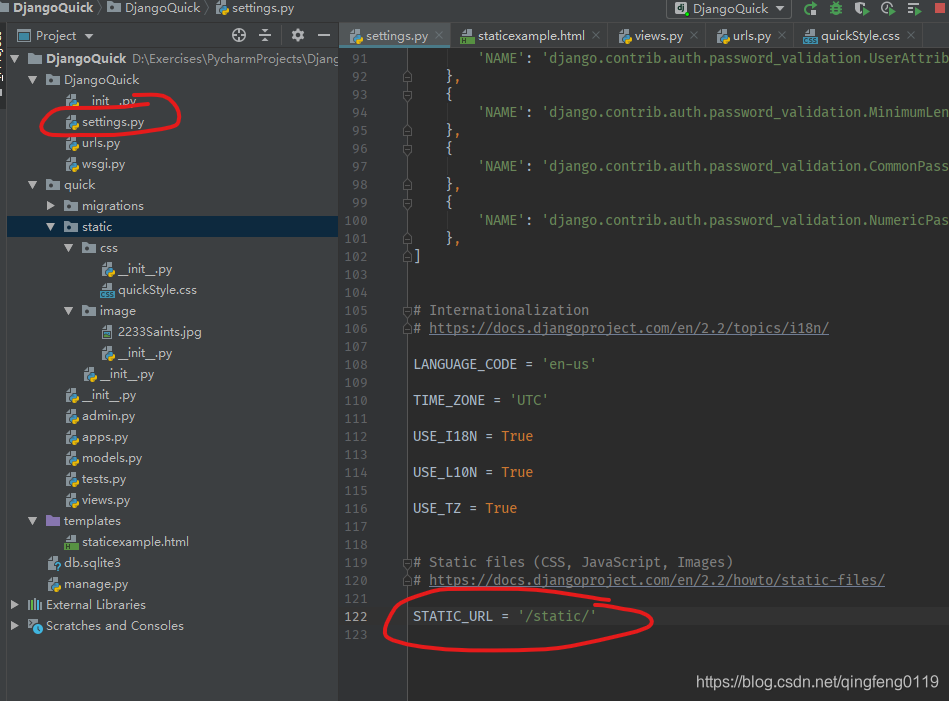Fold the closing bracket marker at line 102
Screen dimensions: 949x701
pos(407,257)
